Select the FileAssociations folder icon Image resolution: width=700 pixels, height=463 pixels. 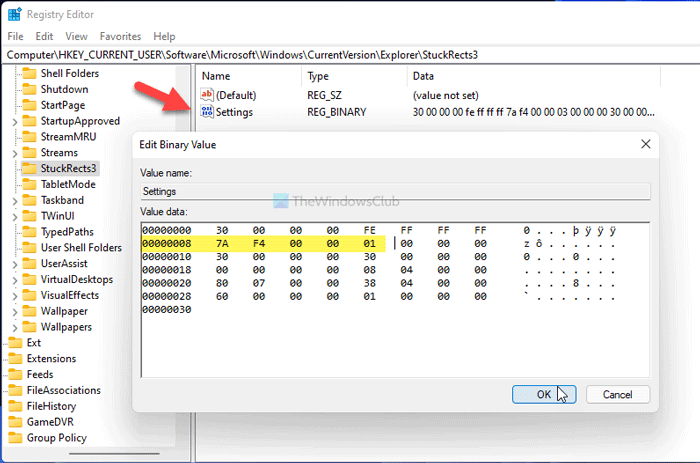15,390
